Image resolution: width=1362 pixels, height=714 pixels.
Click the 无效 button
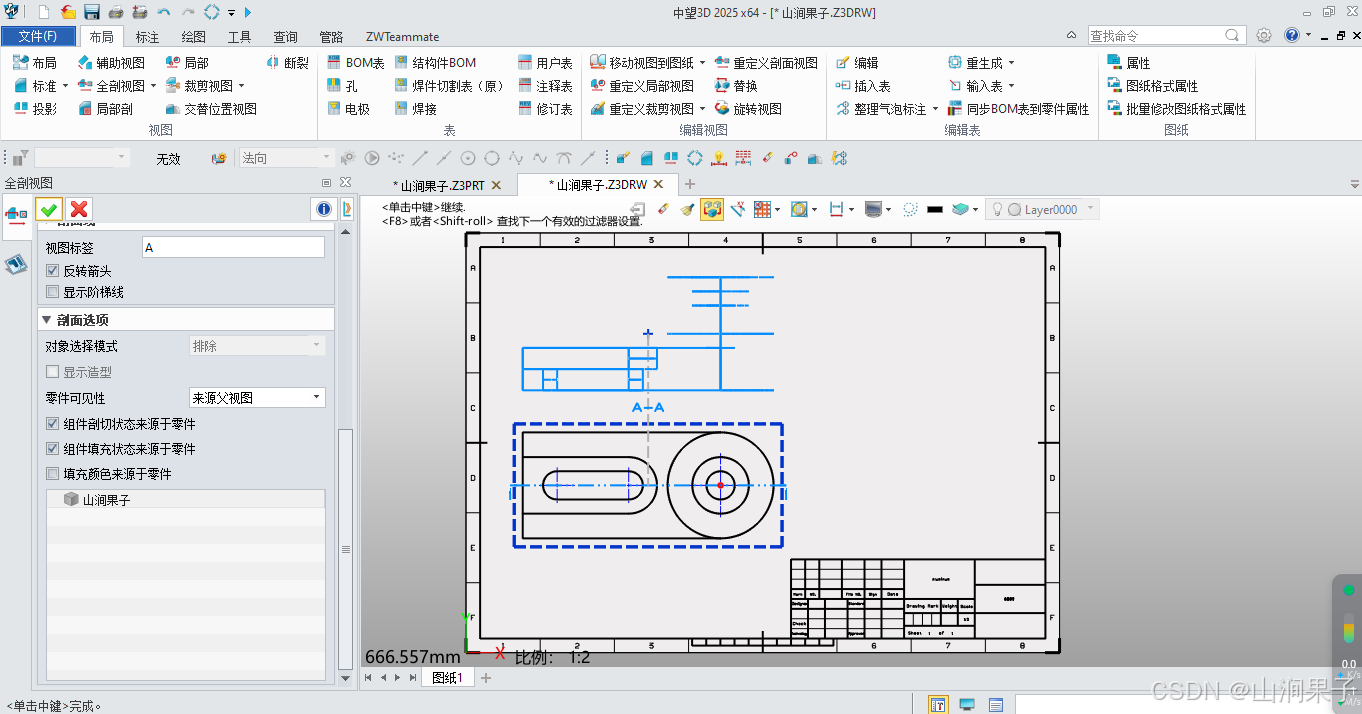(168, 158)
